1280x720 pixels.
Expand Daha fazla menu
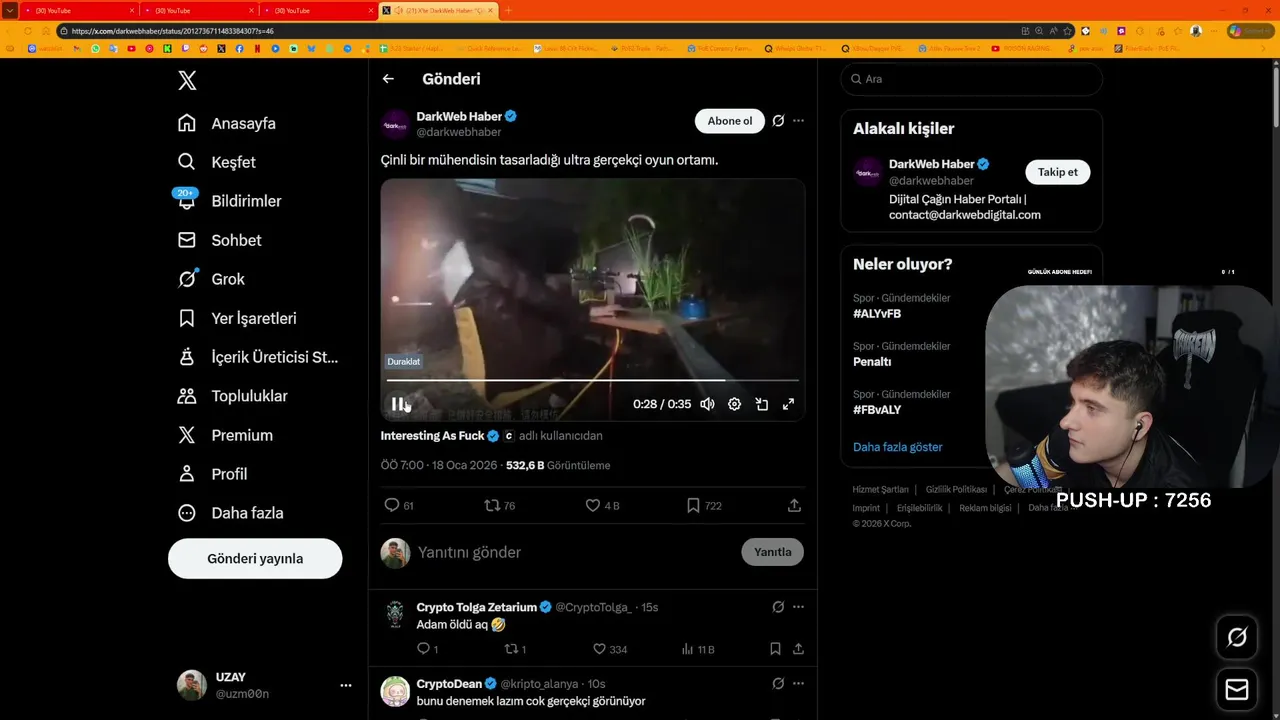230,513
